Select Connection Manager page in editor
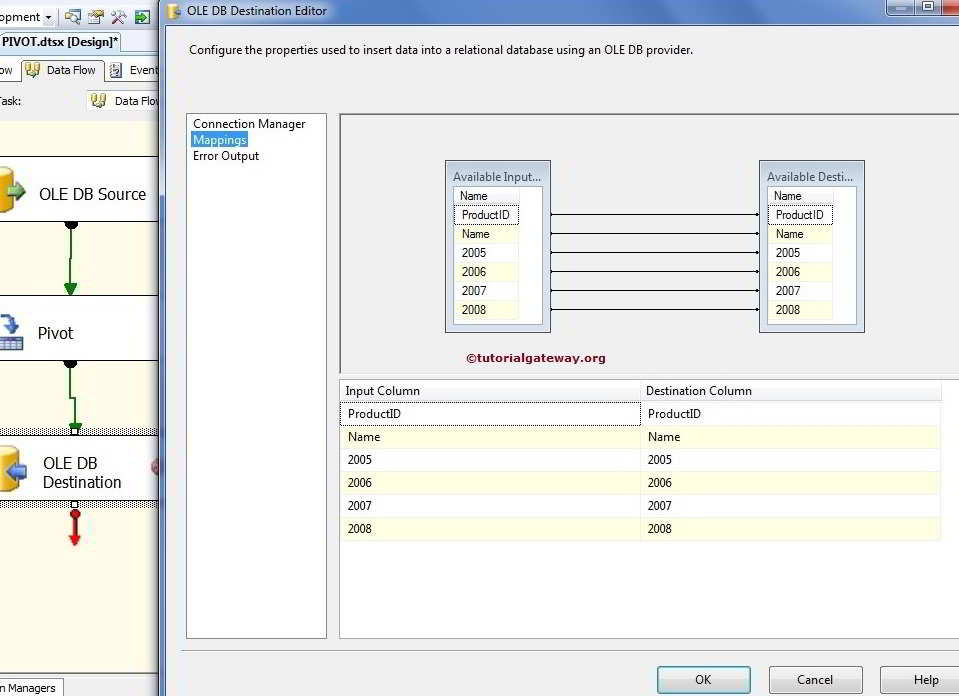959x696 pixels. (249, 124)
